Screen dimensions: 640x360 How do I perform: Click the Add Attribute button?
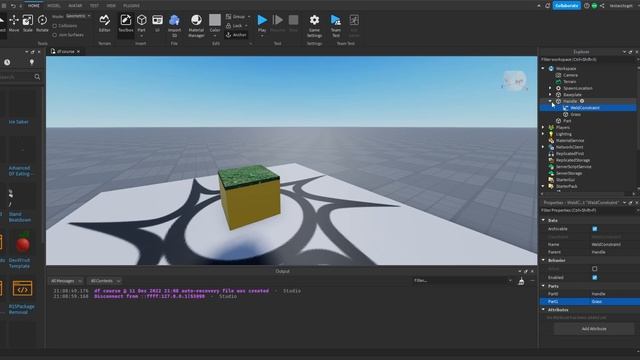coord(594,329)
